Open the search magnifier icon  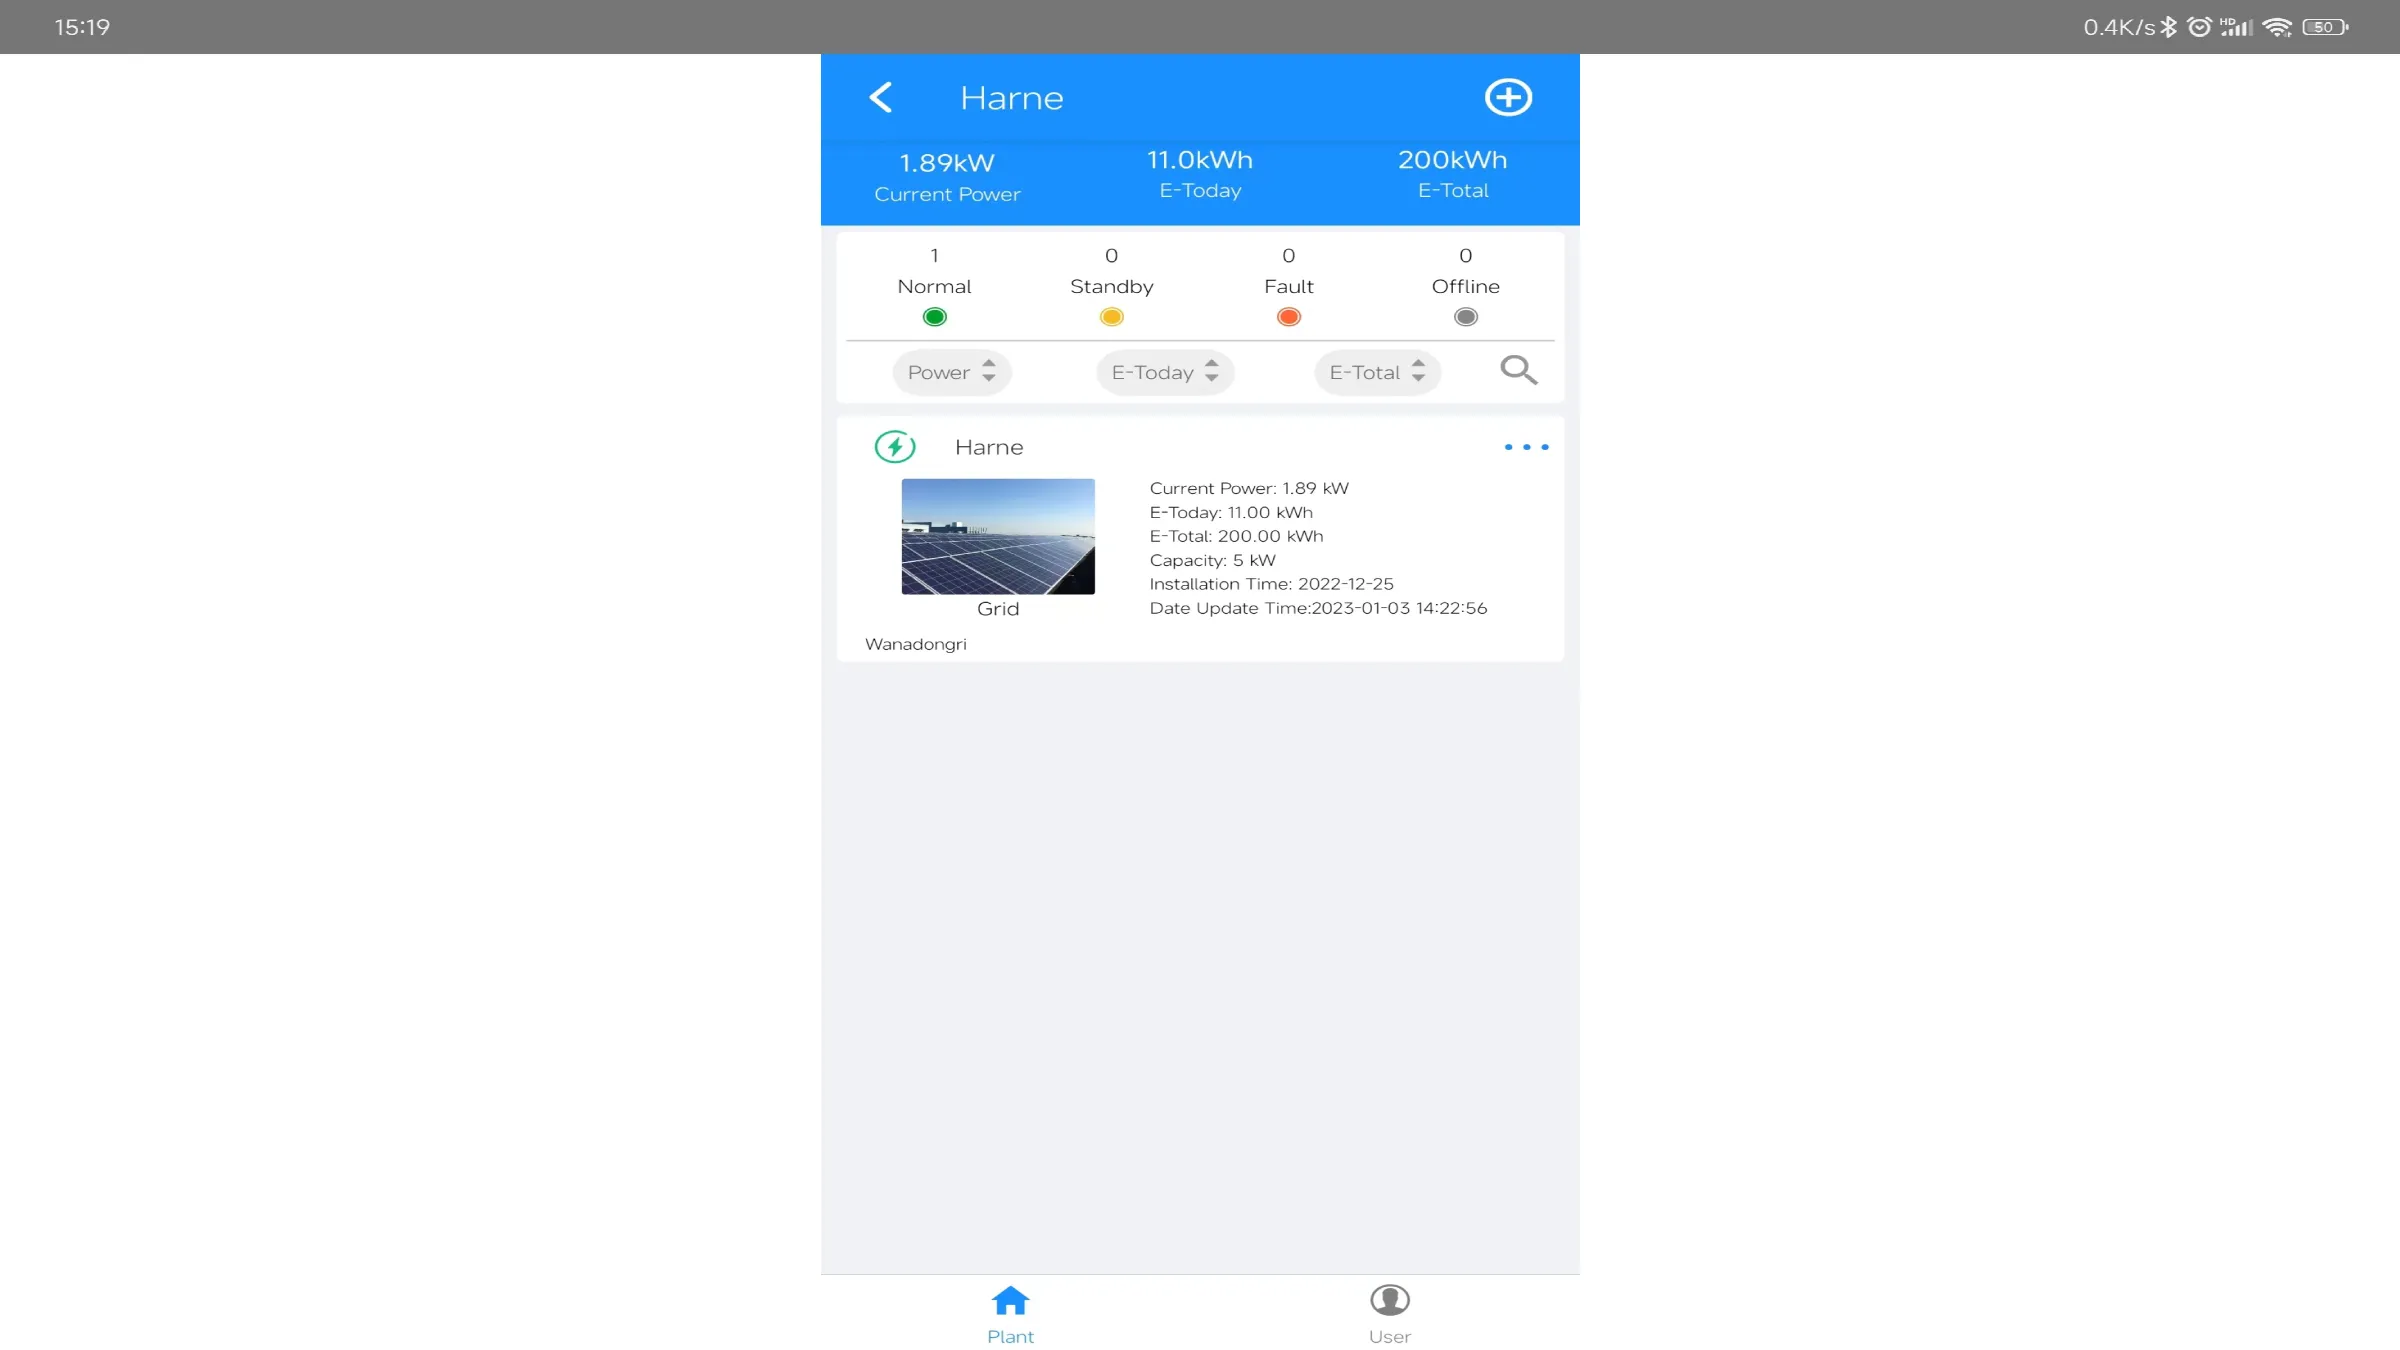pos(1518,370)
